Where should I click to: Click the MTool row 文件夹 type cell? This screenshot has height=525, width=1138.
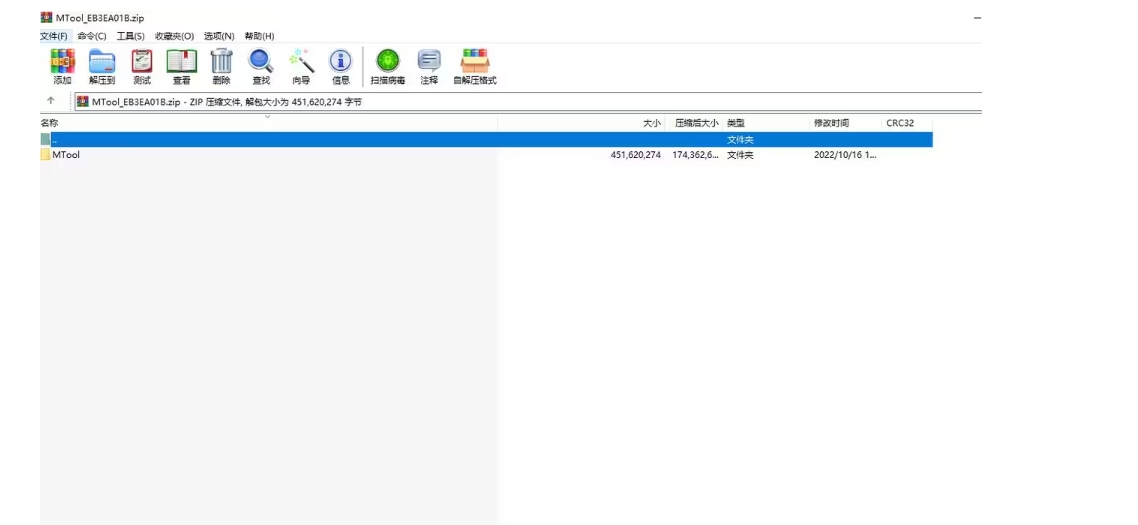[x=740, y=155]
